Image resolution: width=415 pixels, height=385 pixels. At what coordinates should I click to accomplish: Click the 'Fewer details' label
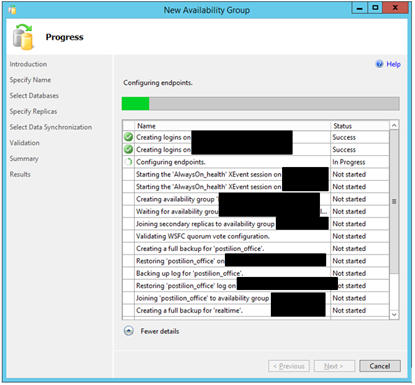pos(160,331)
